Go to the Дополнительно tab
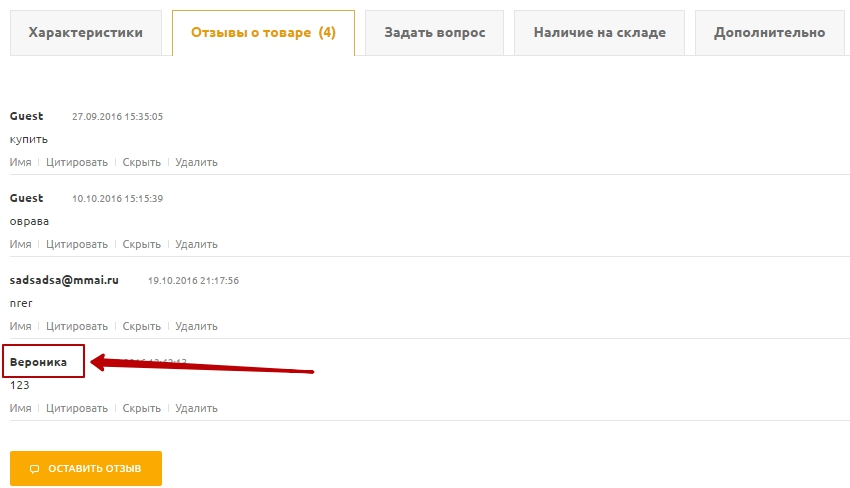This screenshot has width=850, height=488. click(x=769, y=33)
